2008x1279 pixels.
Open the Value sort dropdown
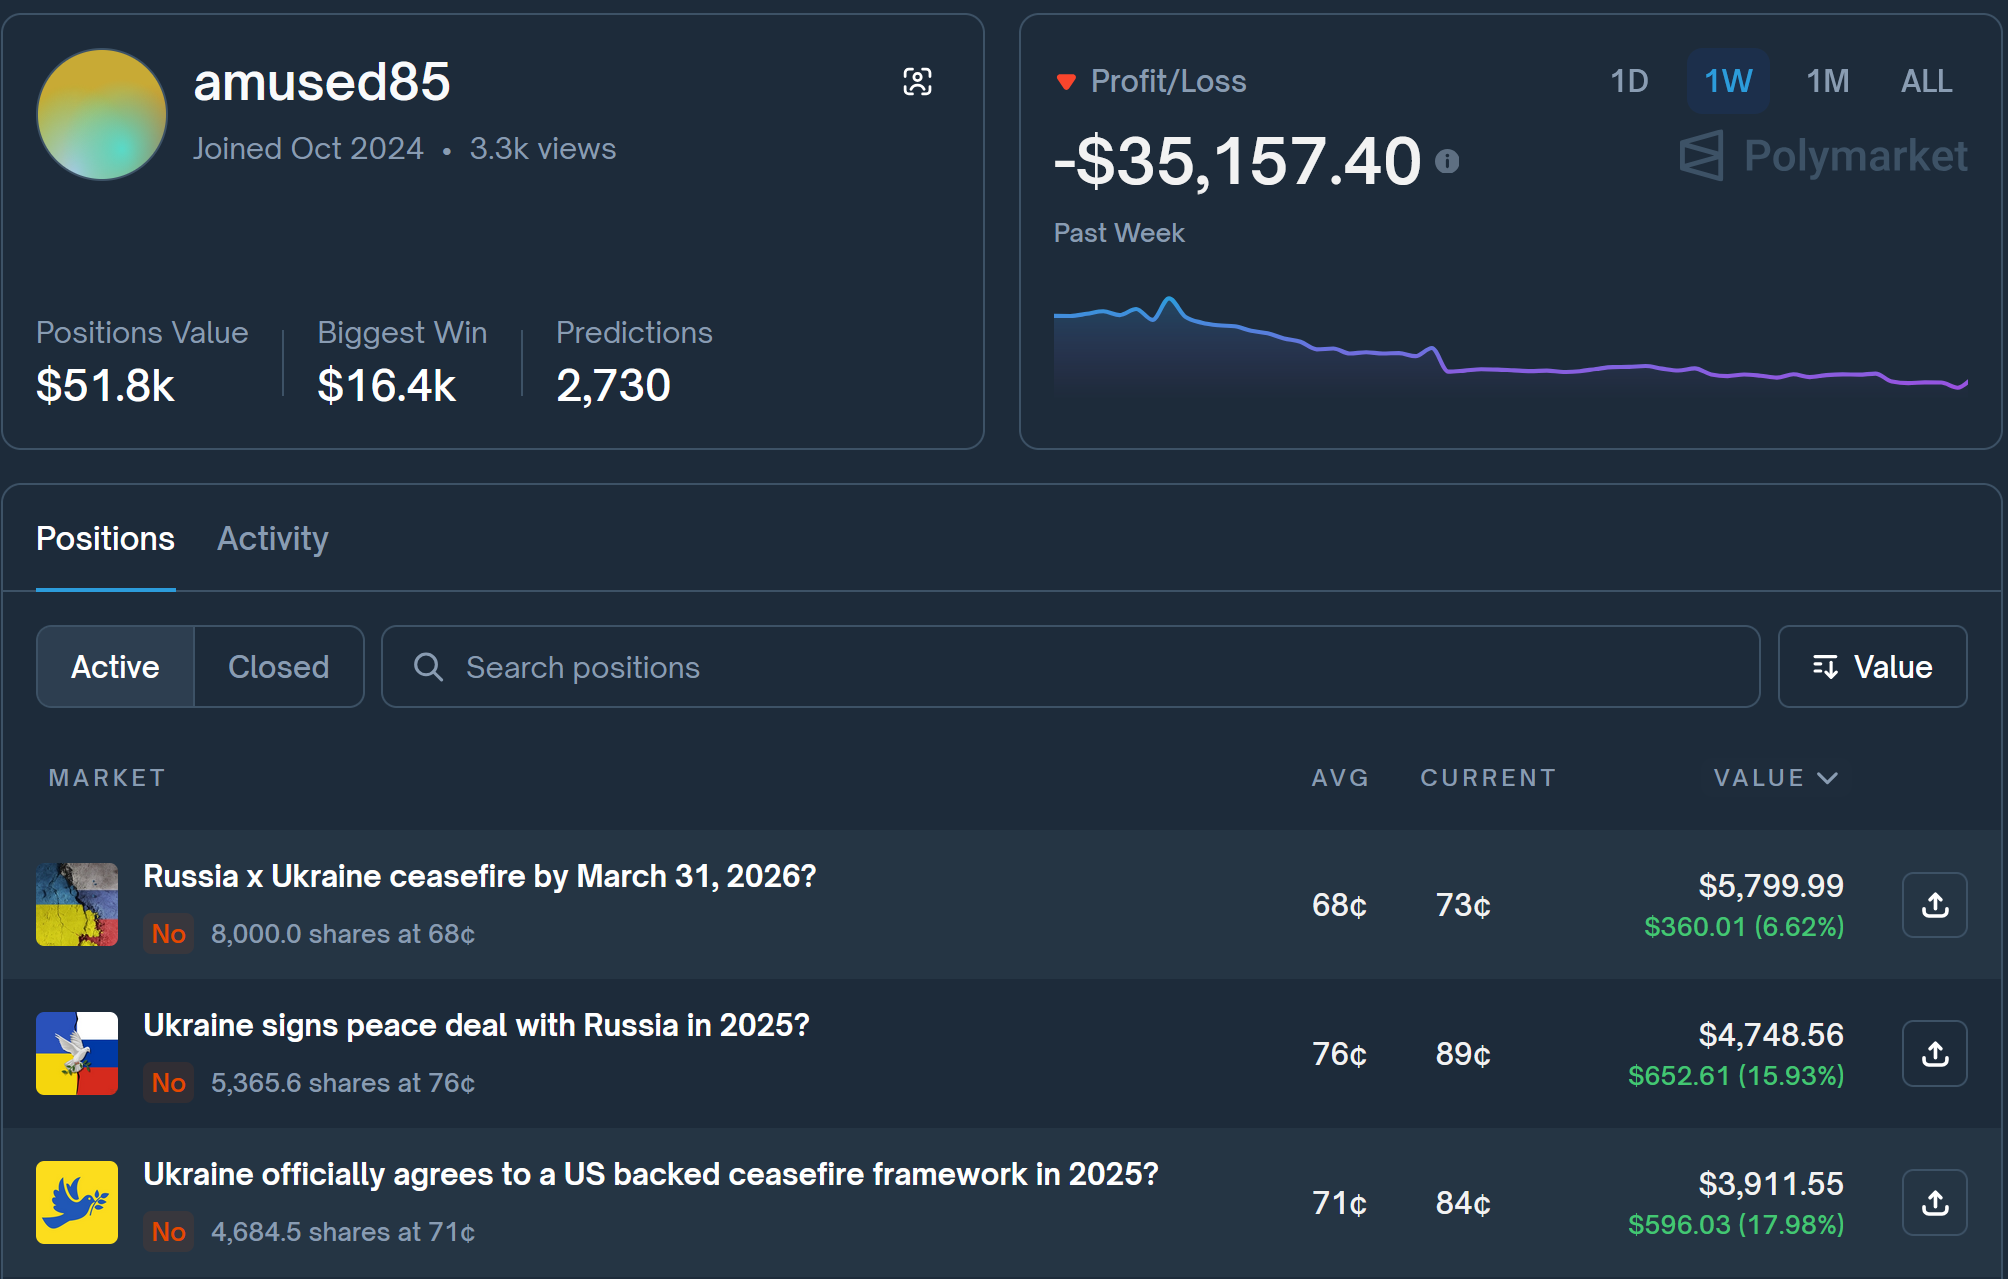(x=1871, y=667)
